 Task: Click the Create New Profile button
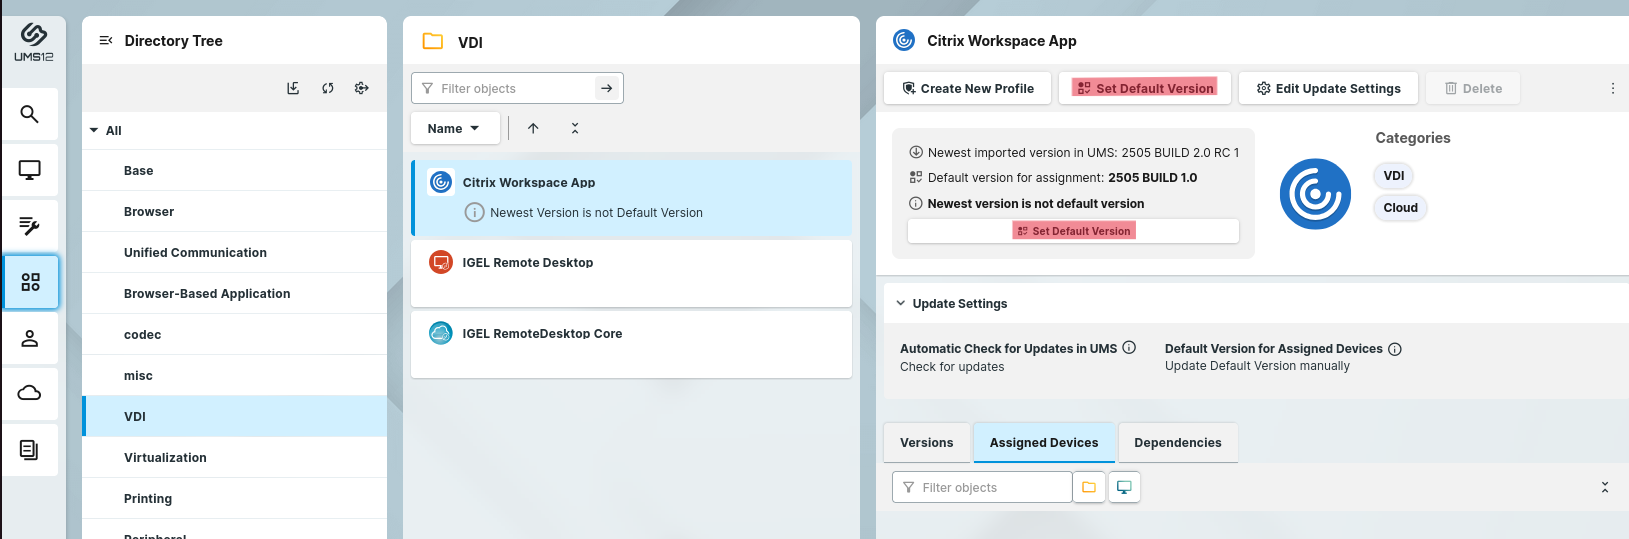pos(967,88)
